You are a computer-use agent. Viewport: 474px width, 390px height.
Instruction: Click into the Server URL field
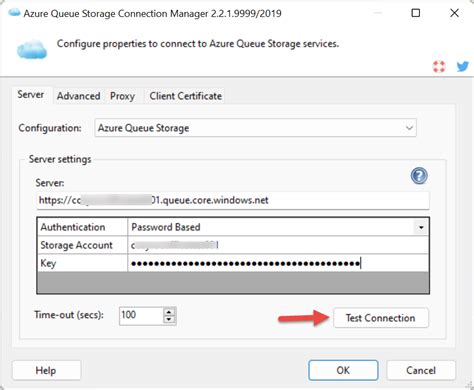tap(233, 200)
